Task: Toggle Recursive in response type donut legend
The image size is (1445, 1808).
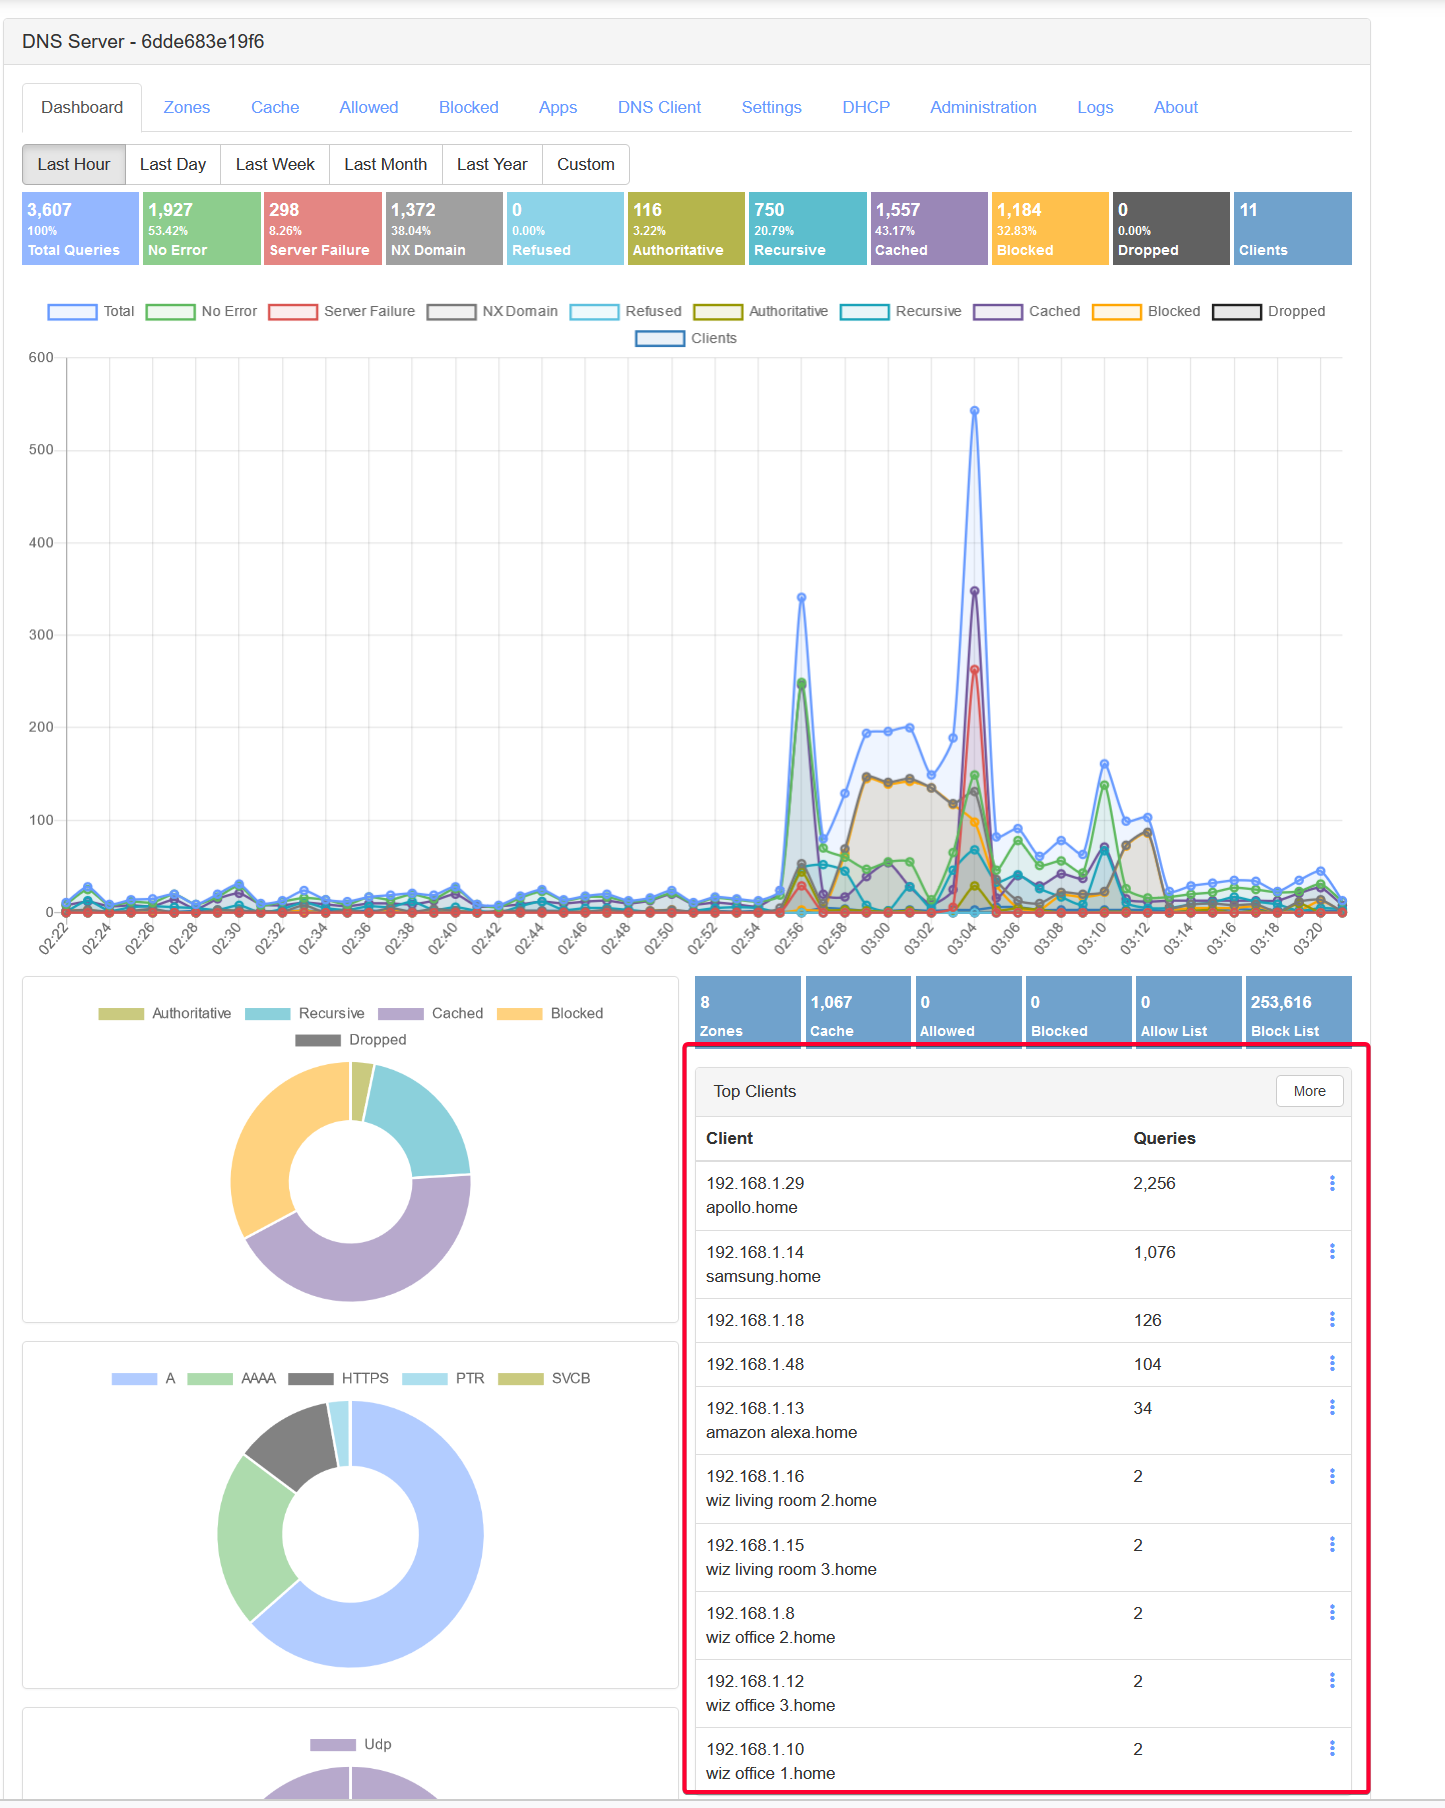Action: pyautogui.click(x=305, y=1013)
